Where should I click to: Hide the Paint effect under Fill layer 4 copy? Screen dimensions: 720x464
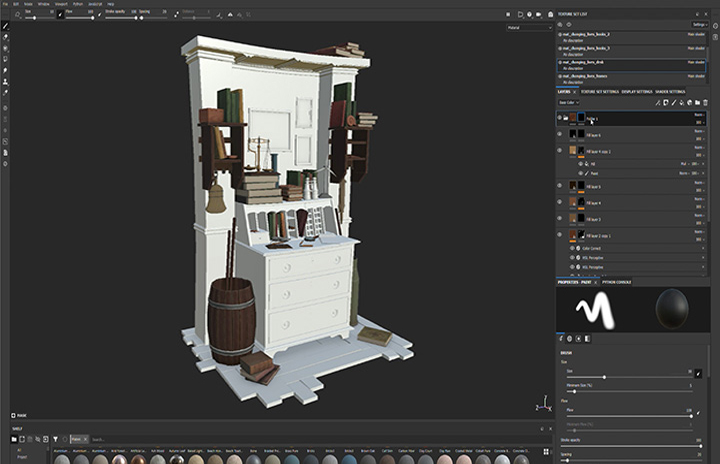(x=580, y=173)
